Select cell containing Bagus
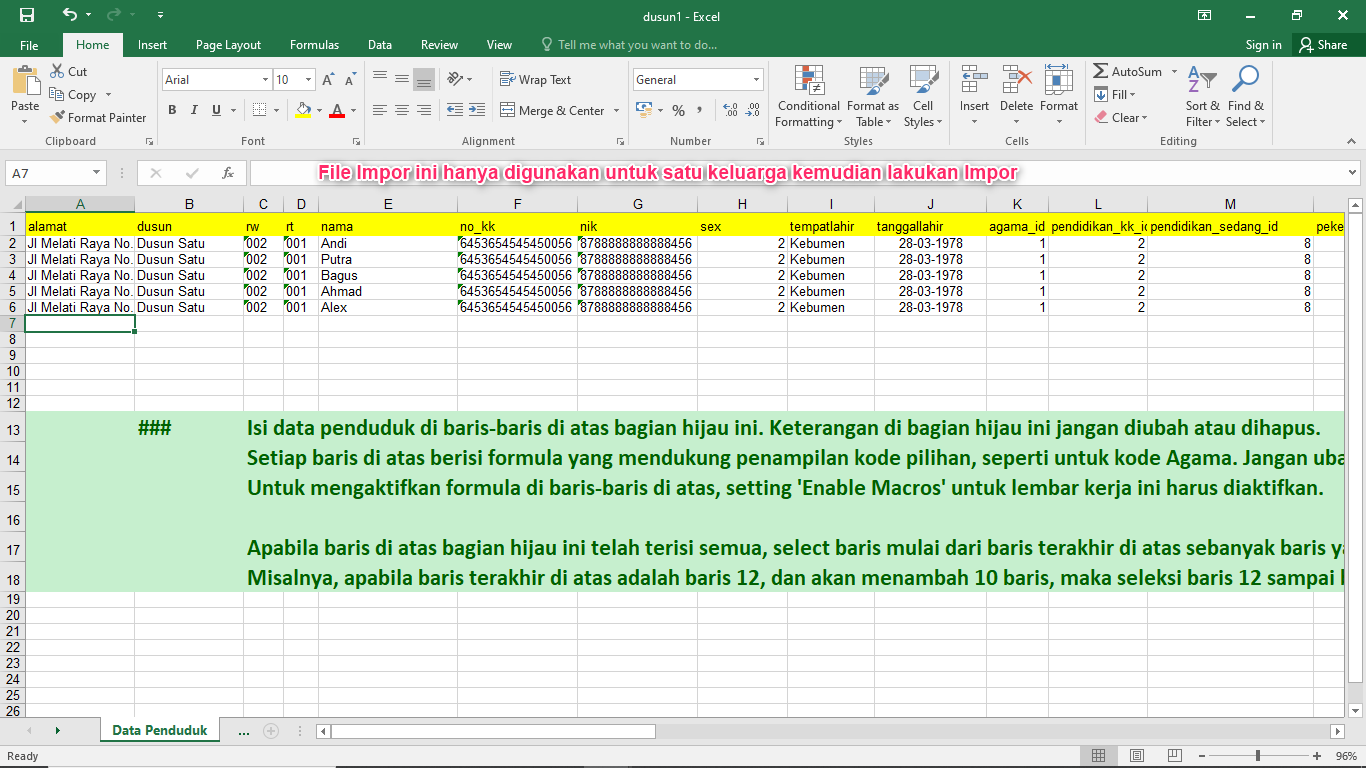1366x768 pixels. point(388,276)
